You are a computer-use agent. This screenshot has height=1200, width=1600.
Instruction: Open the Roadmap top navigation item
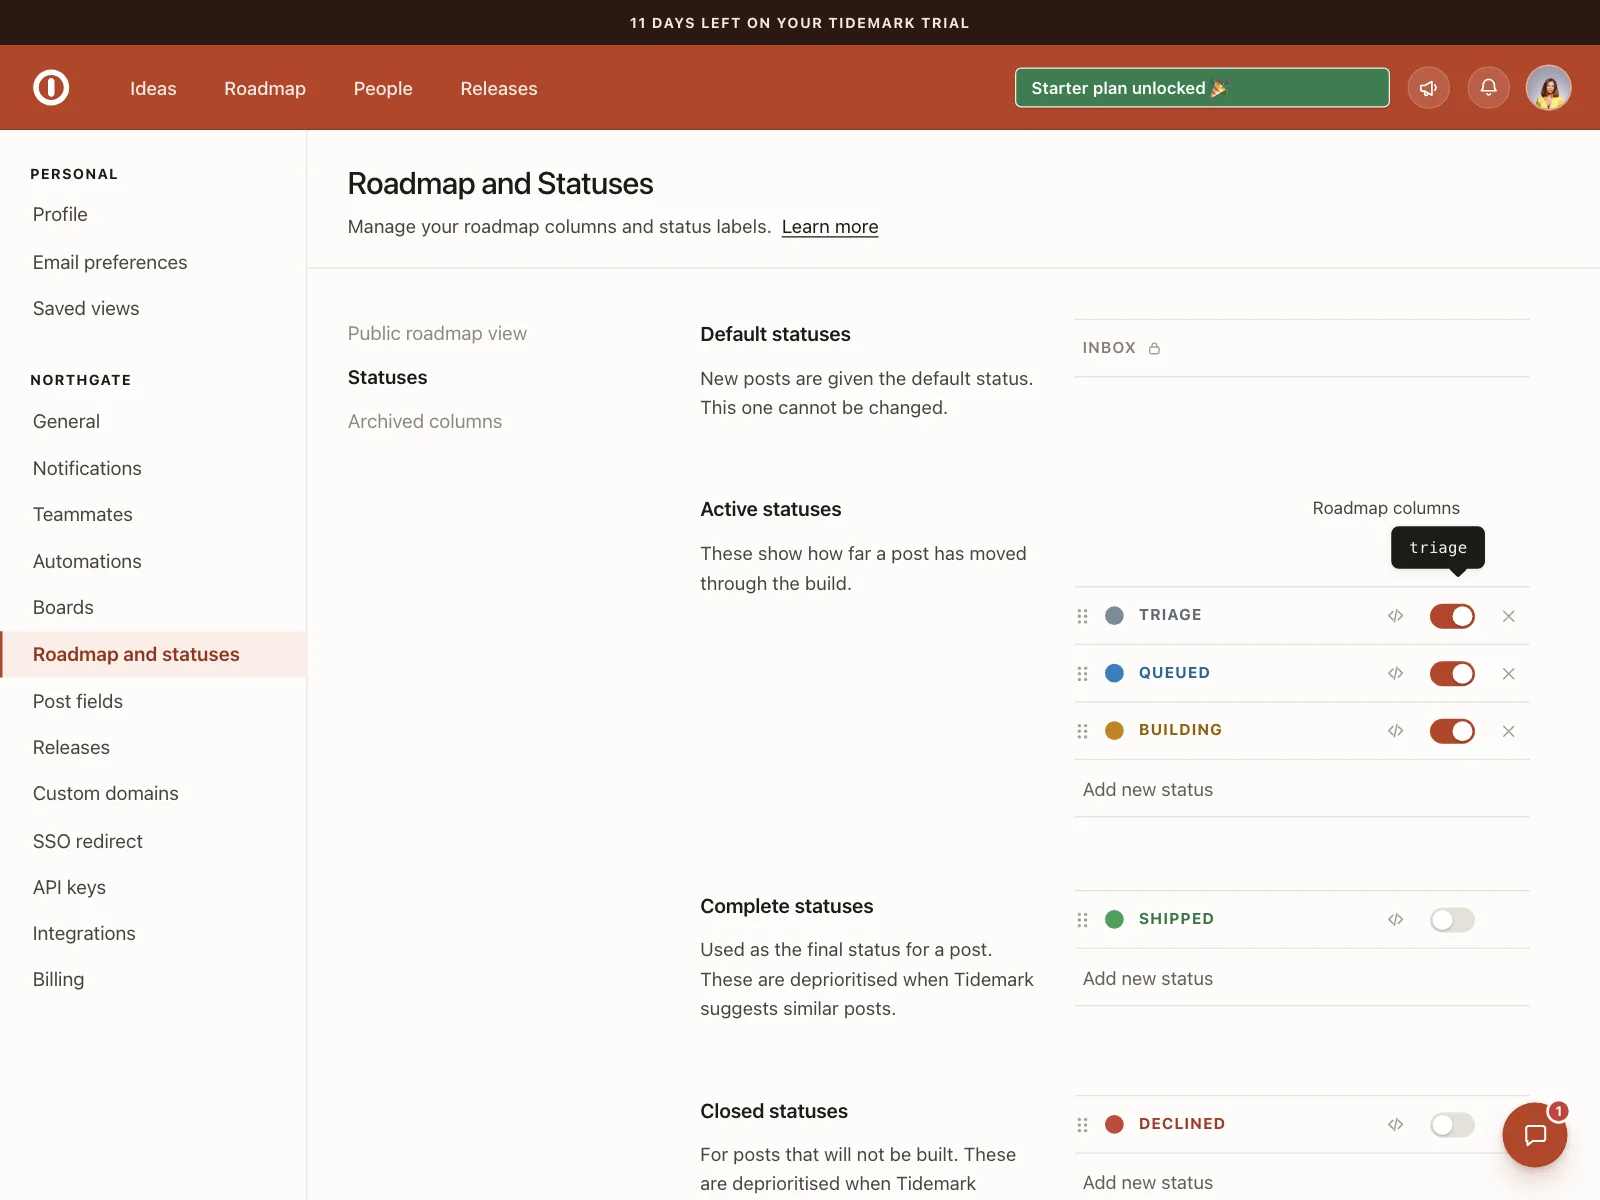[x=265, y=88]
